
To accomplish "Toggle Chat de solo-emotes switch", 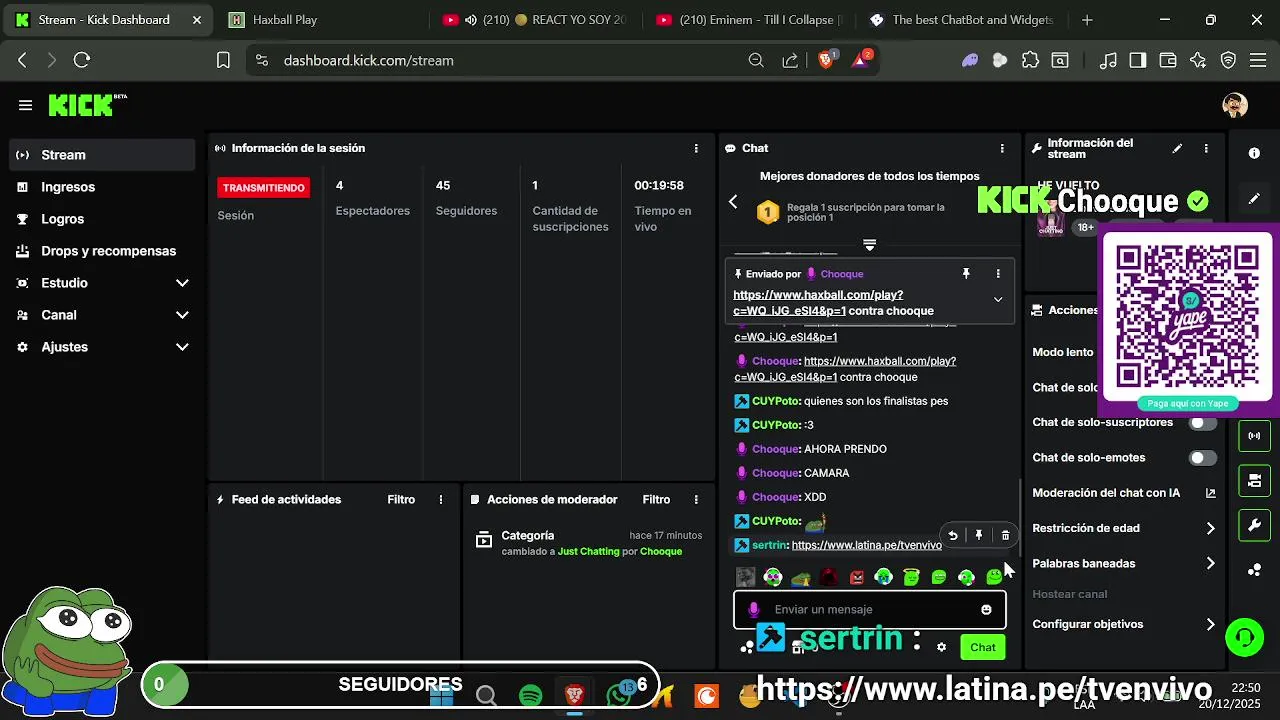I will (x=1202, y=458).
